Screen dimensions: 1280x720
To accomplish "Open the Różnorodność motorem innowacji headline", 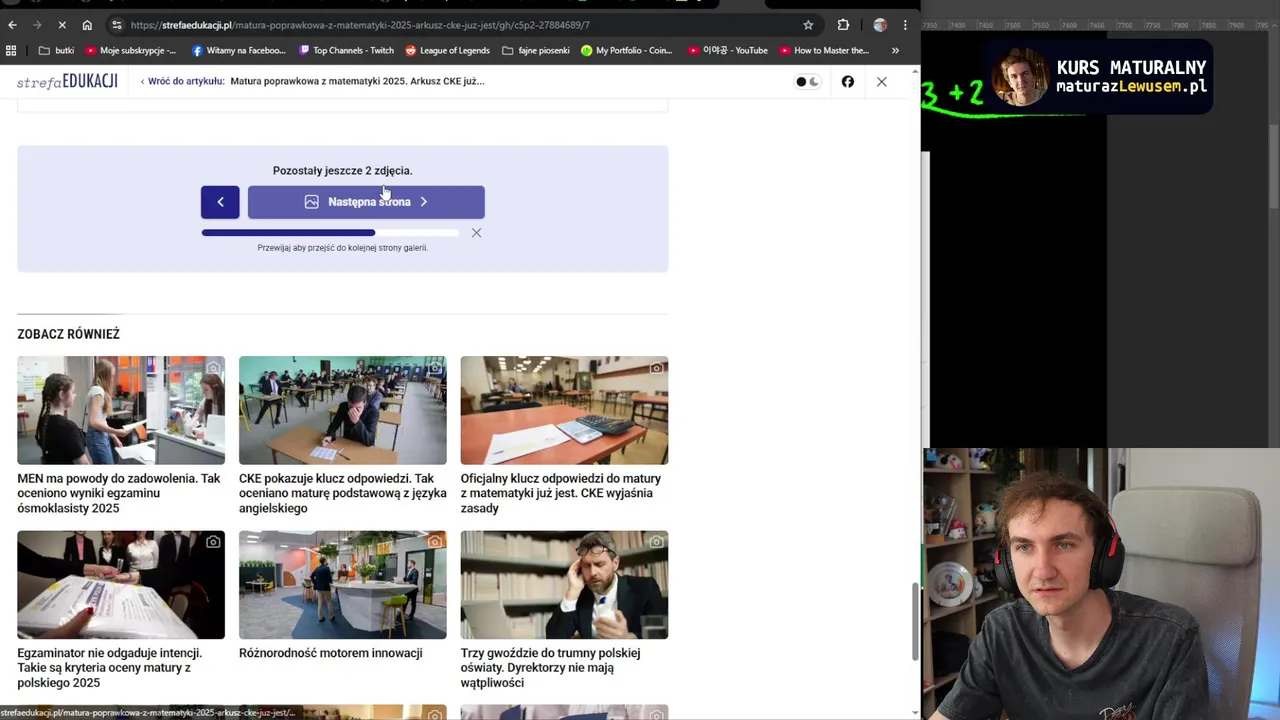I will pos(331,653).
